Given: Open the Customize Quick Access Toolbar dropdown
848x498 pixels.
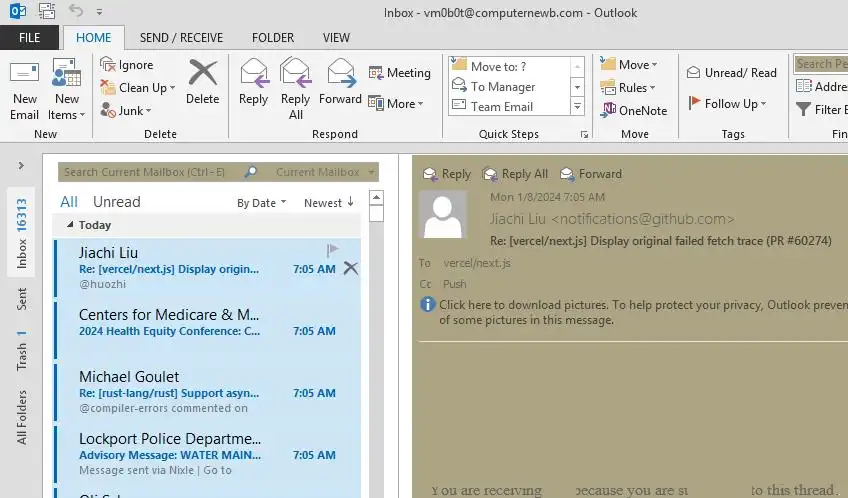Looking at the screenshot, I should tap(99, 11).
